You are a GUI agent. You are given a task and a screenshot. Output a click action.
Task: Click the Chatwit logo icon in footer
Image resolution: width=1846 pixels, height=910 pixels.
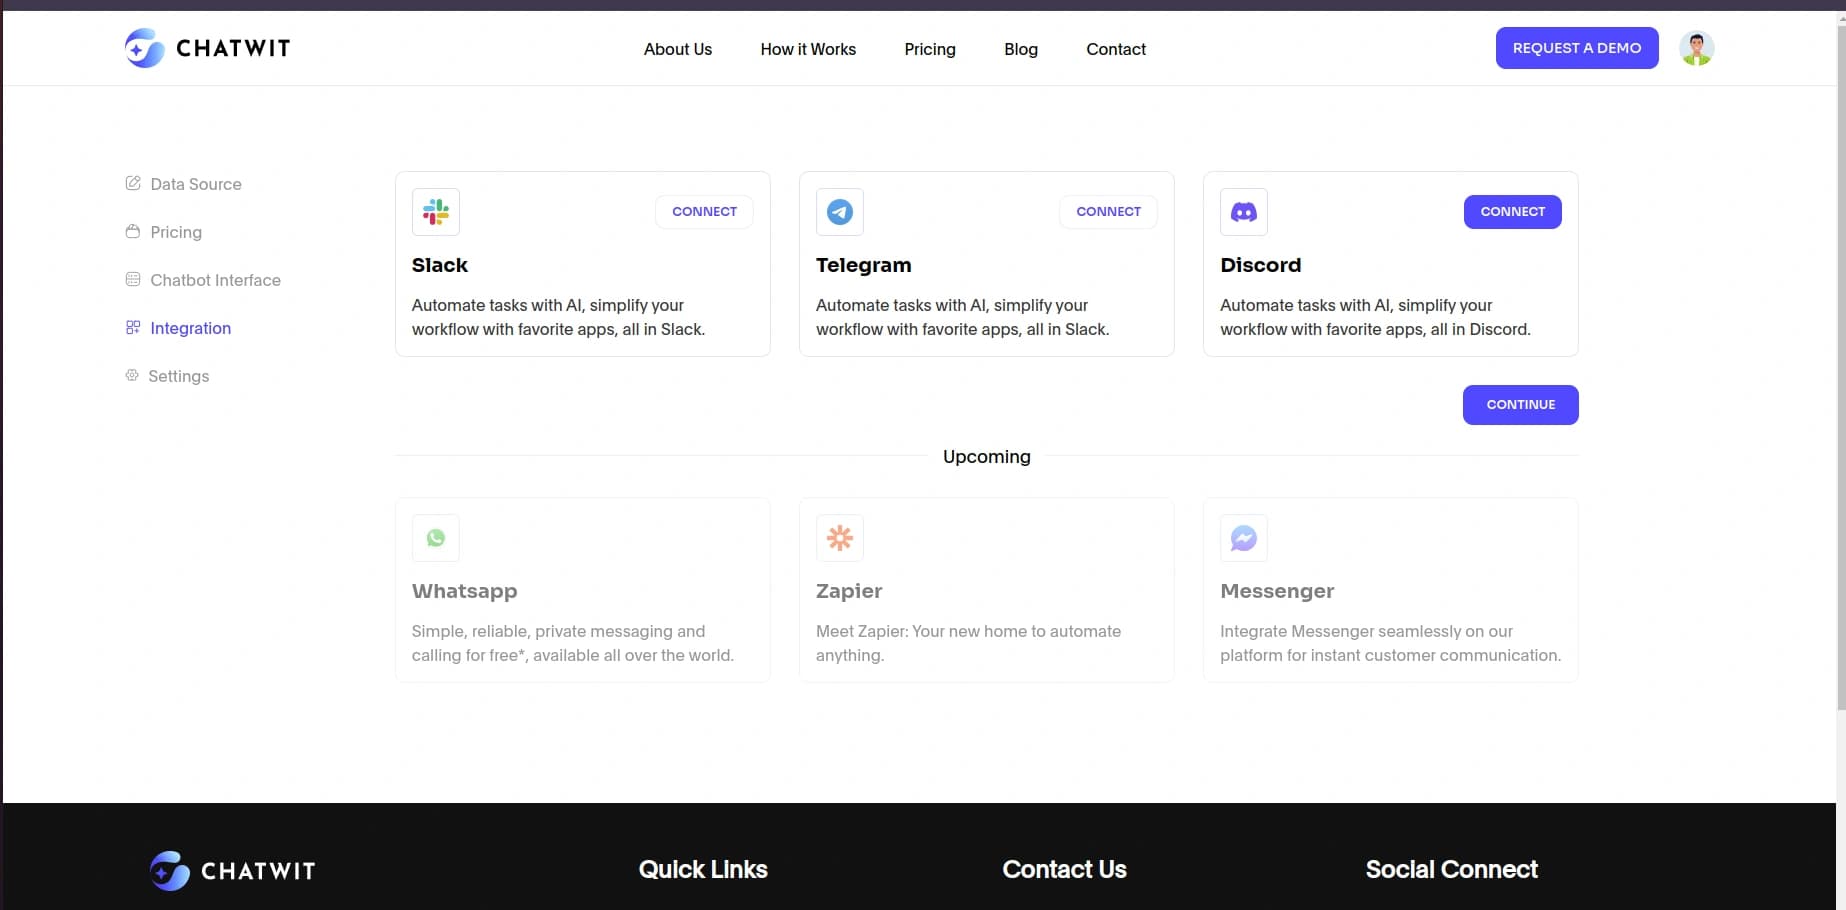(x=170, y=871)
